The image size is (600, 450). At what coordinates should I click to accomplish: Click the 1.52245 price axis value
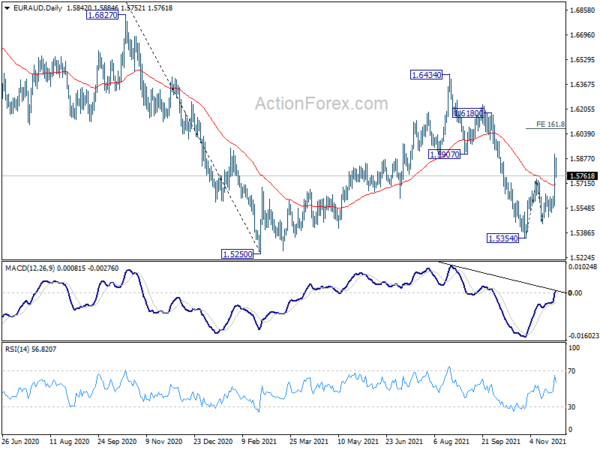click(x=582, y=258)
